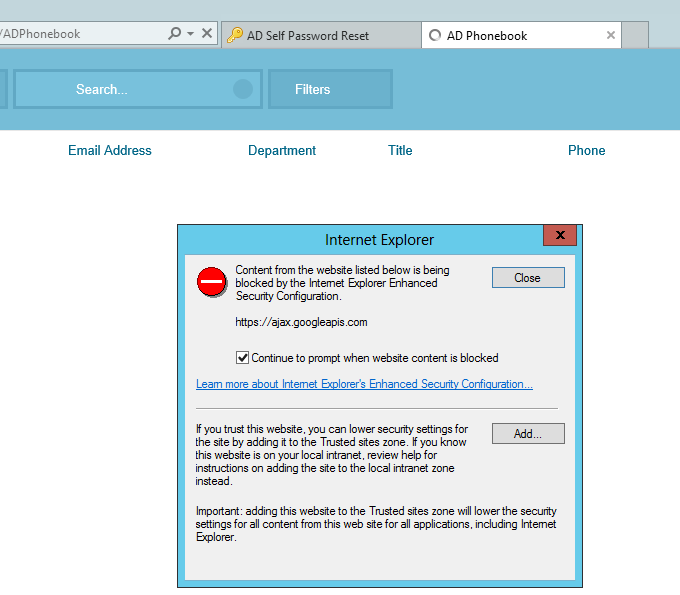Click the Close button in the dialog
Viewport: 680px width, 595px height.
(x=528, y=278)
